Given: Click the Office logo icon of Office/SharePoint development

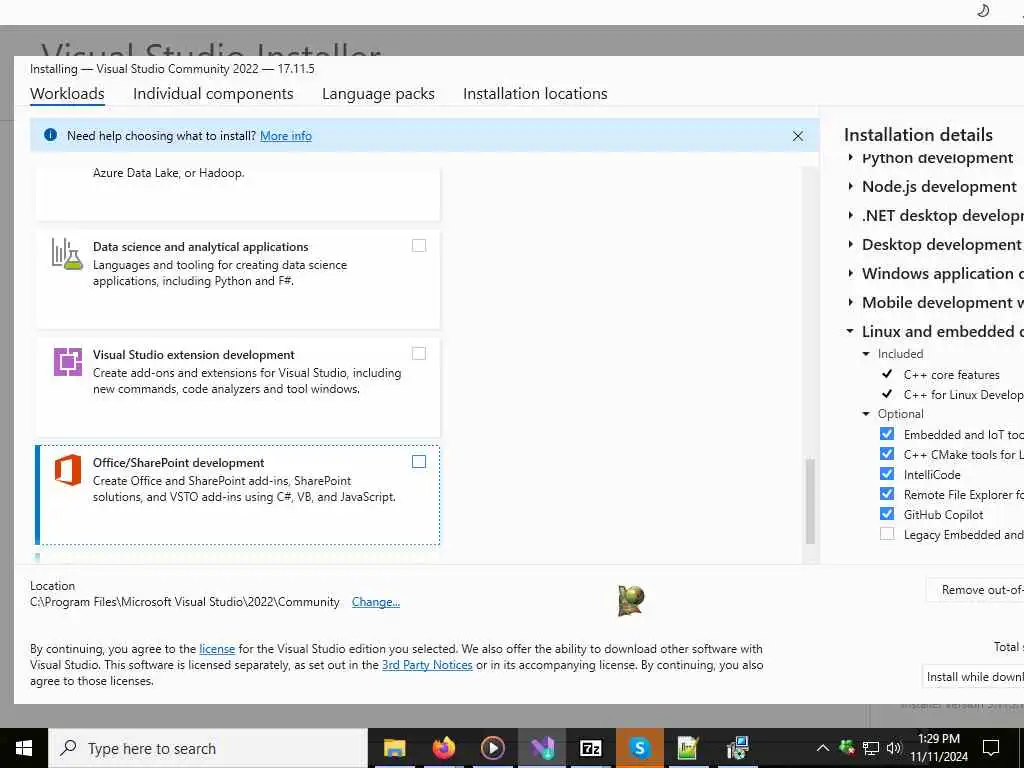Looking at the screenshot, I should pyautogui.click(x=67, y=470).
